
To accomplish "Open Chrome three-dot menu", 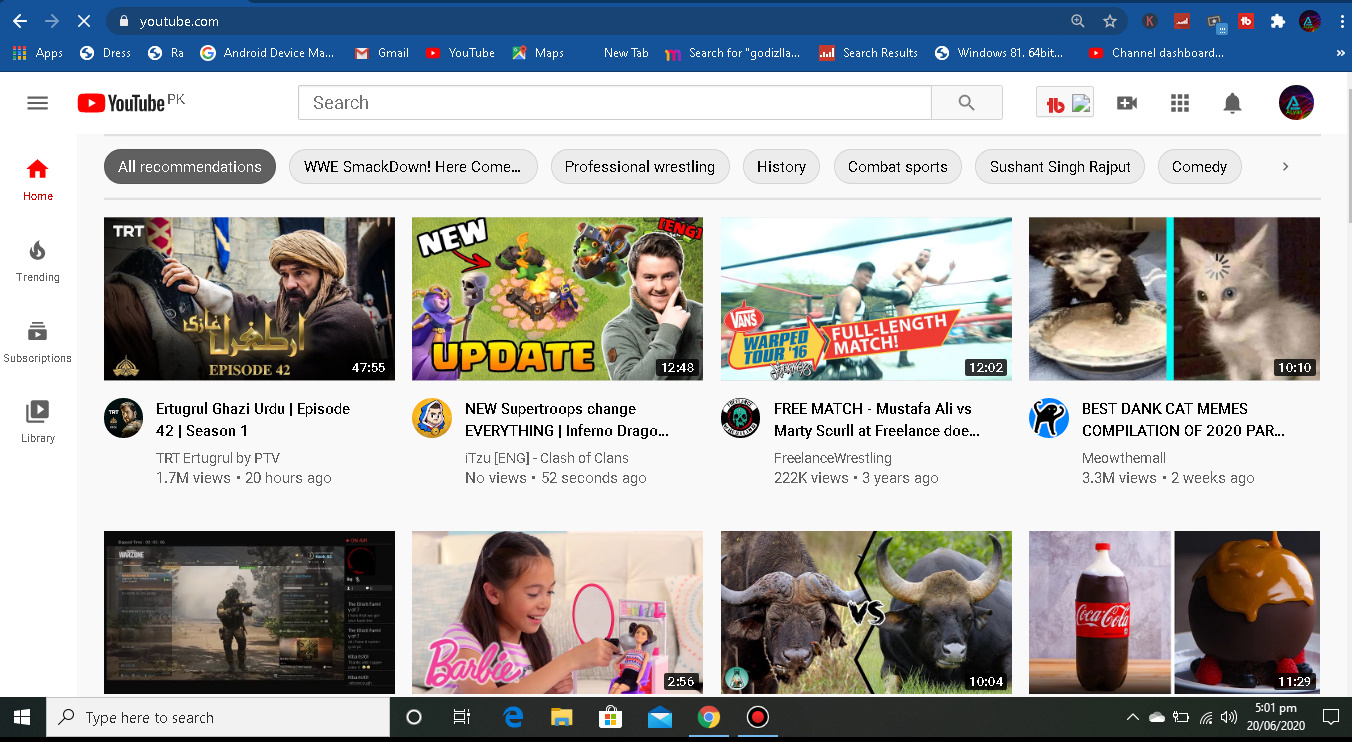I will click(1341, 21).
